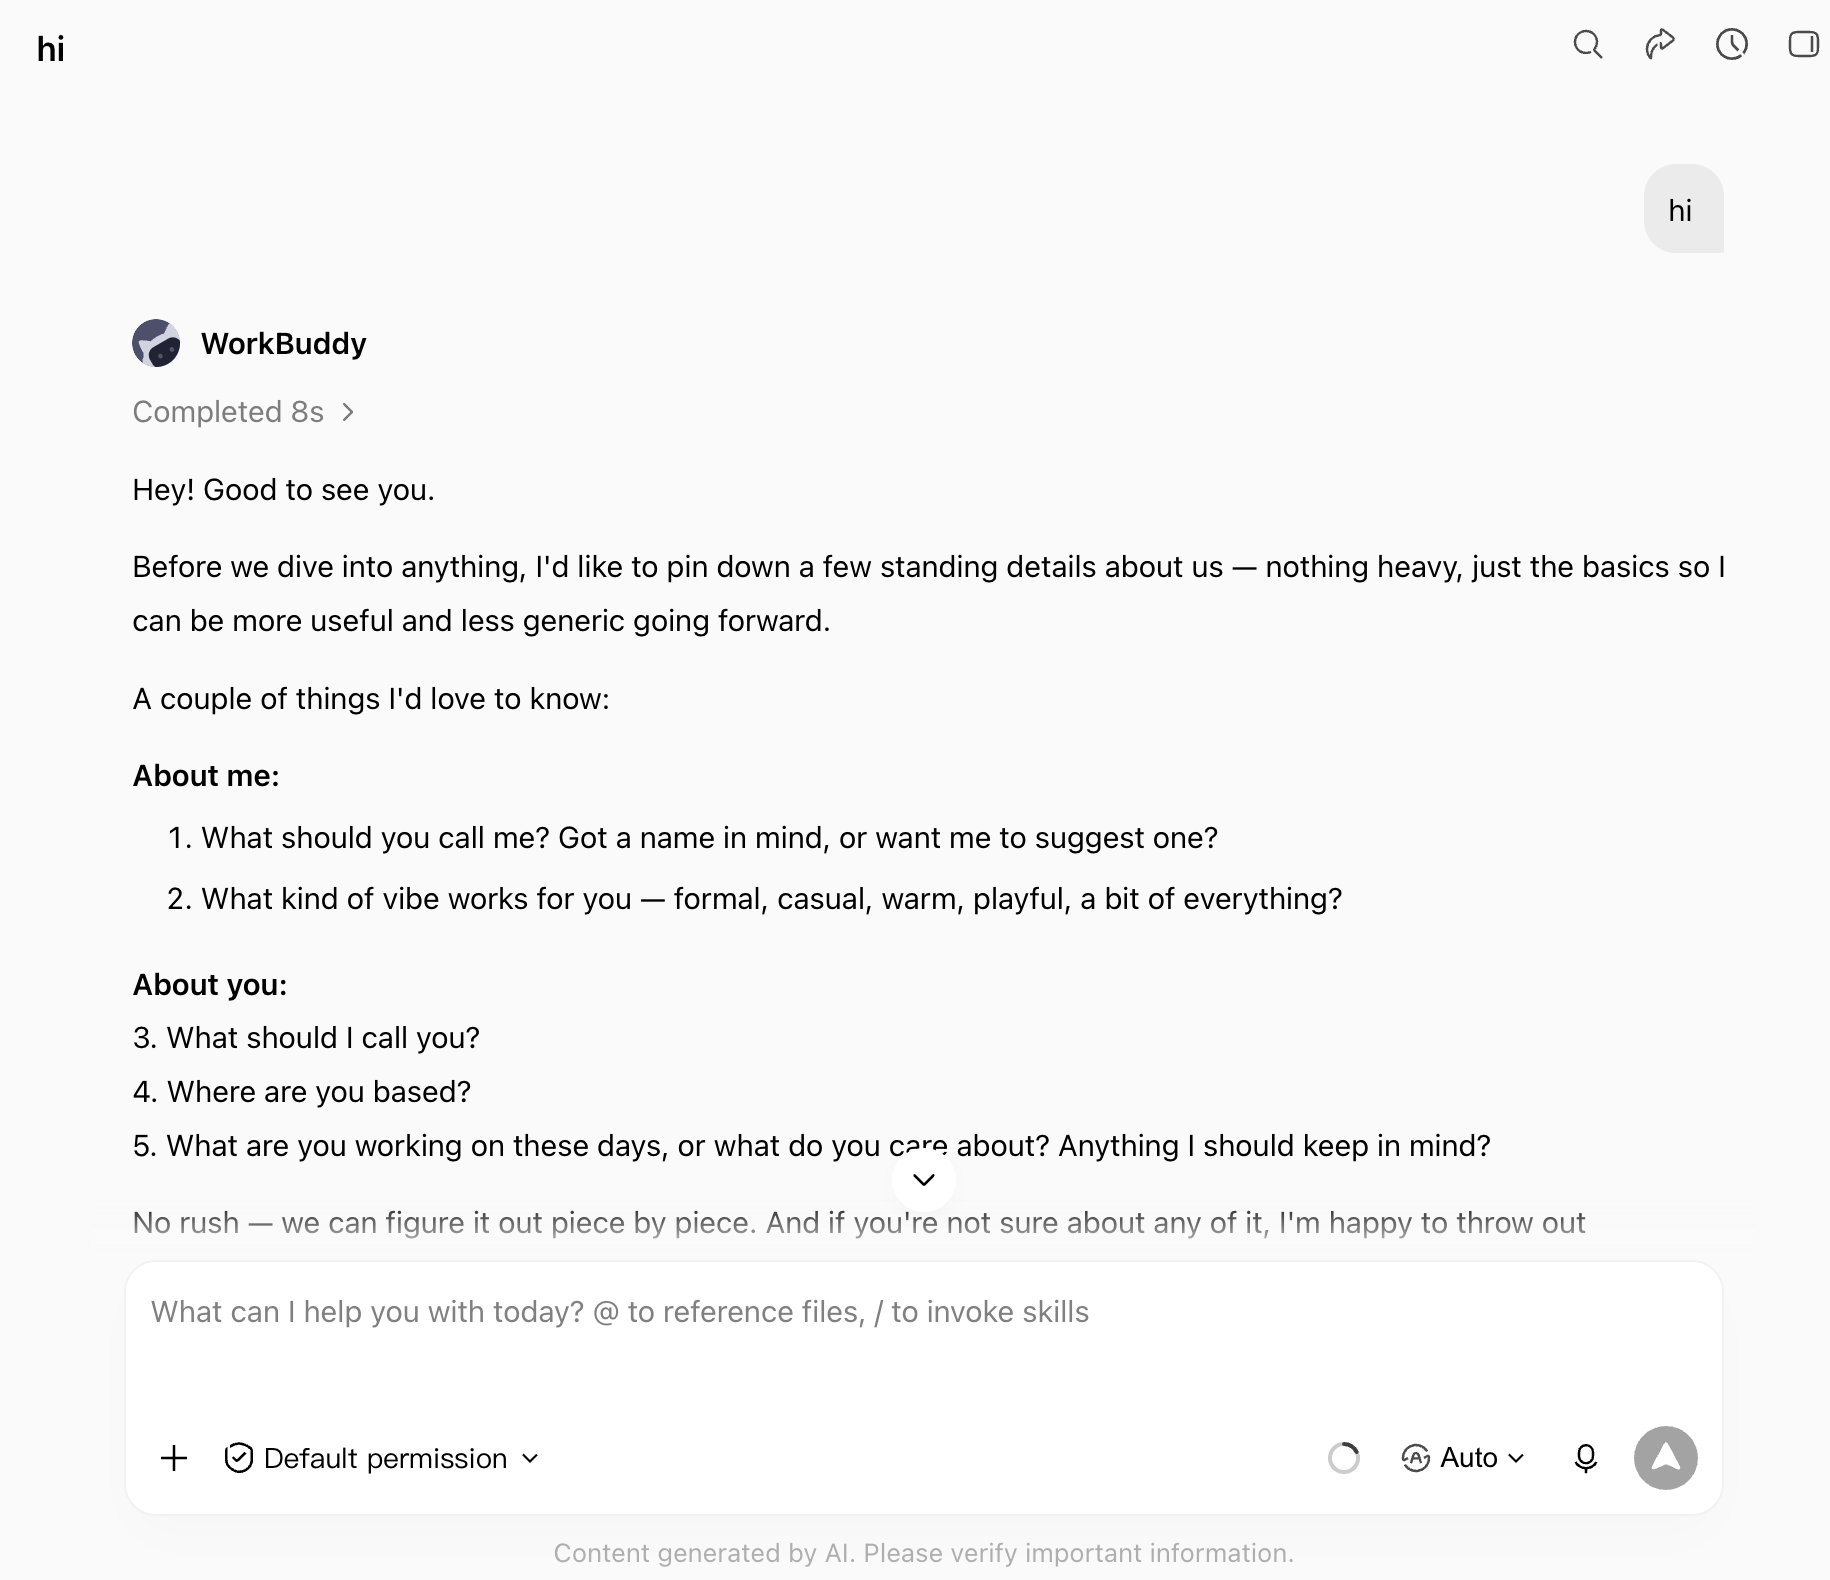
Task: Open conversation history clock icon
Action: pos(1732,45)
